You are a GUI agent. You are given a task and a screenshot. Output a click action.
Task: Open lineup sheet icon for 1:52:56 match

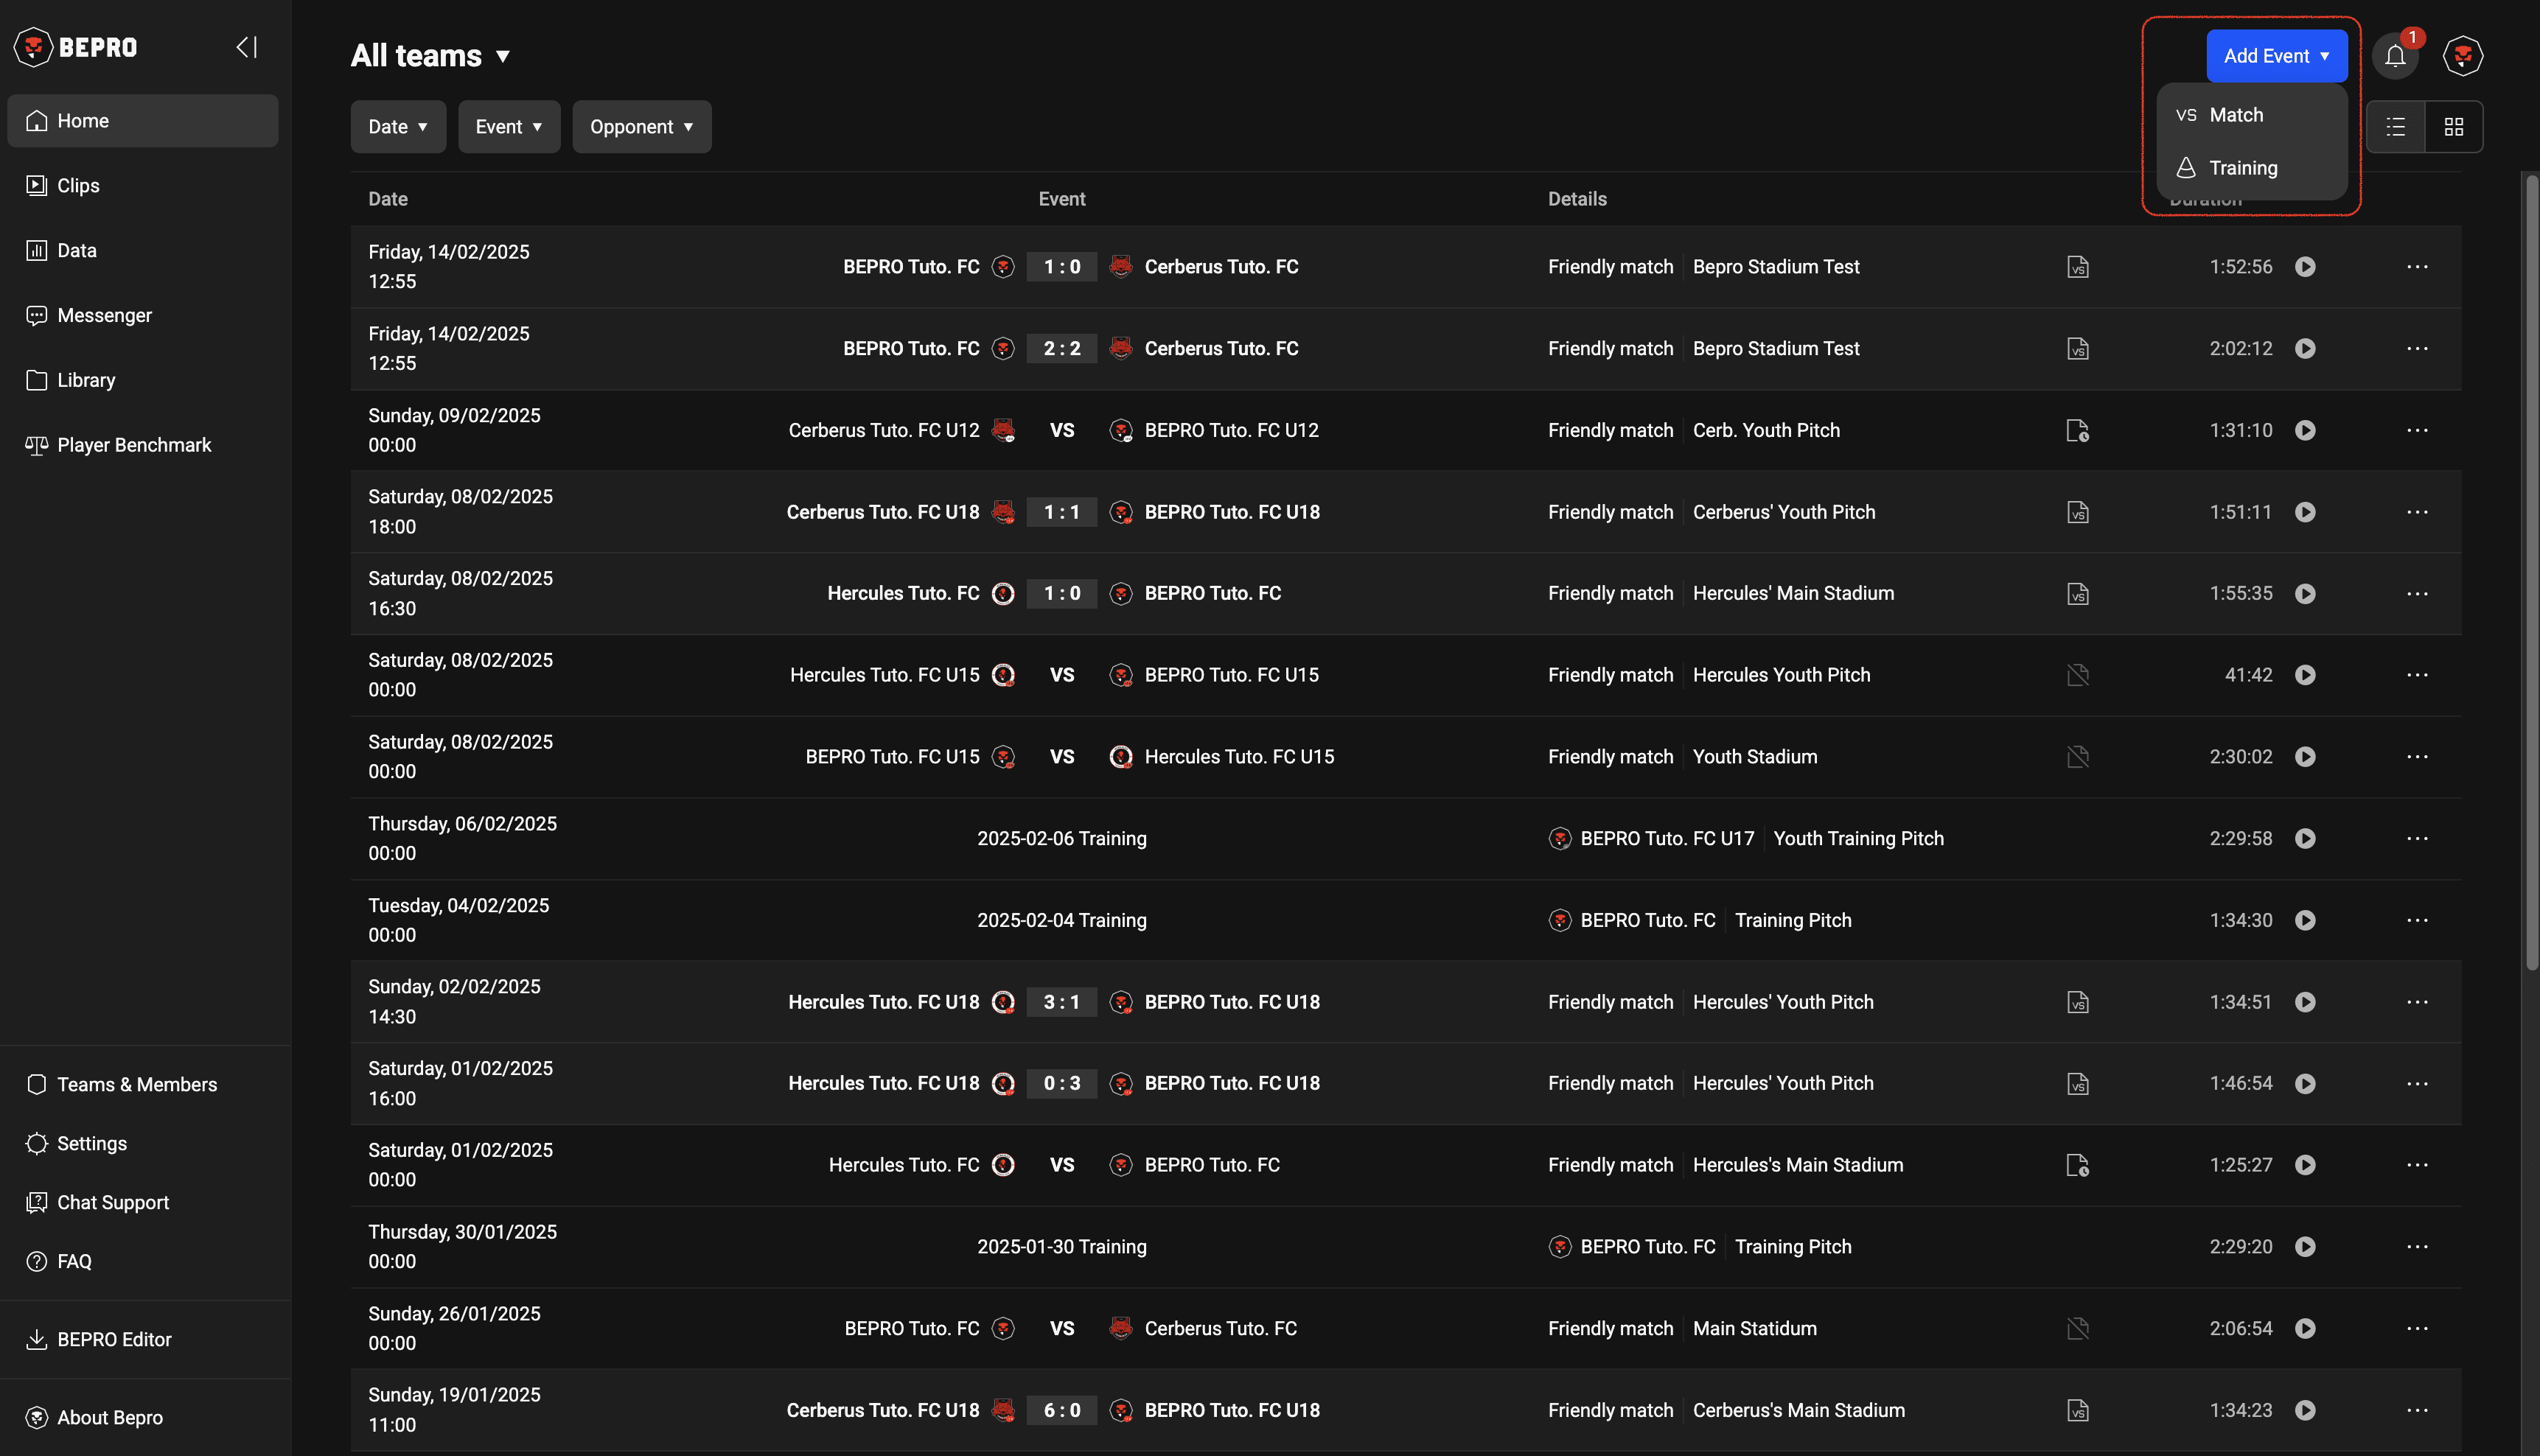click(2077, 267)
